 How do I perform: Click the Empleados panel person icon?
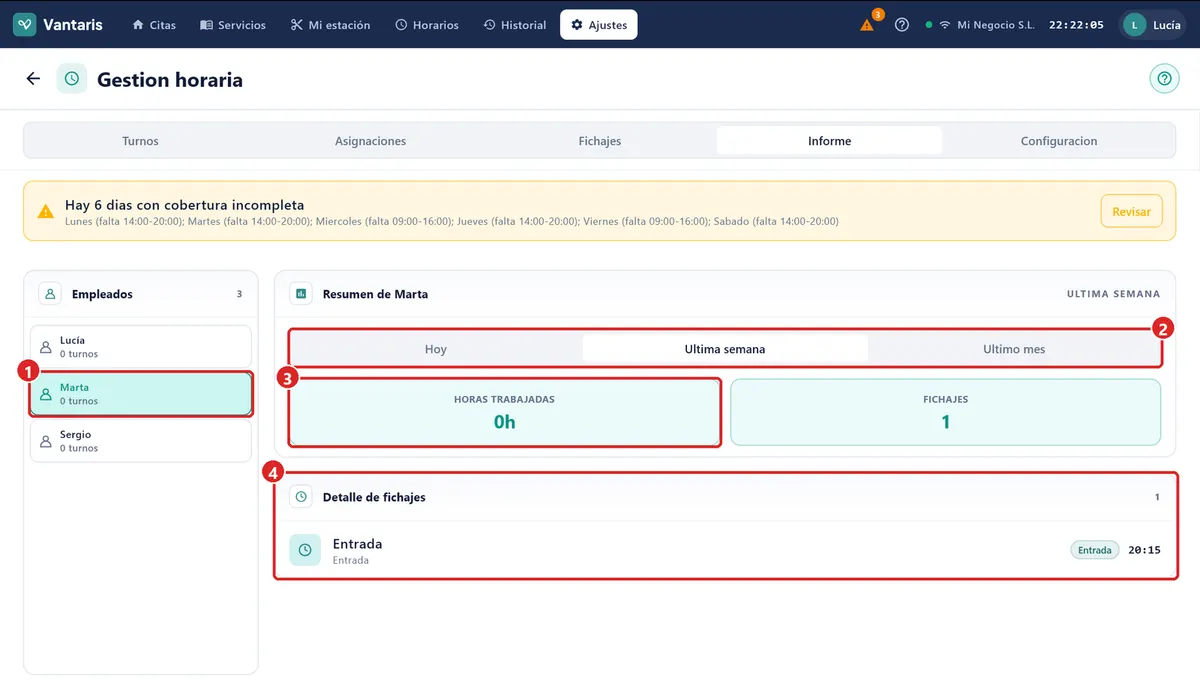[50, 294]
